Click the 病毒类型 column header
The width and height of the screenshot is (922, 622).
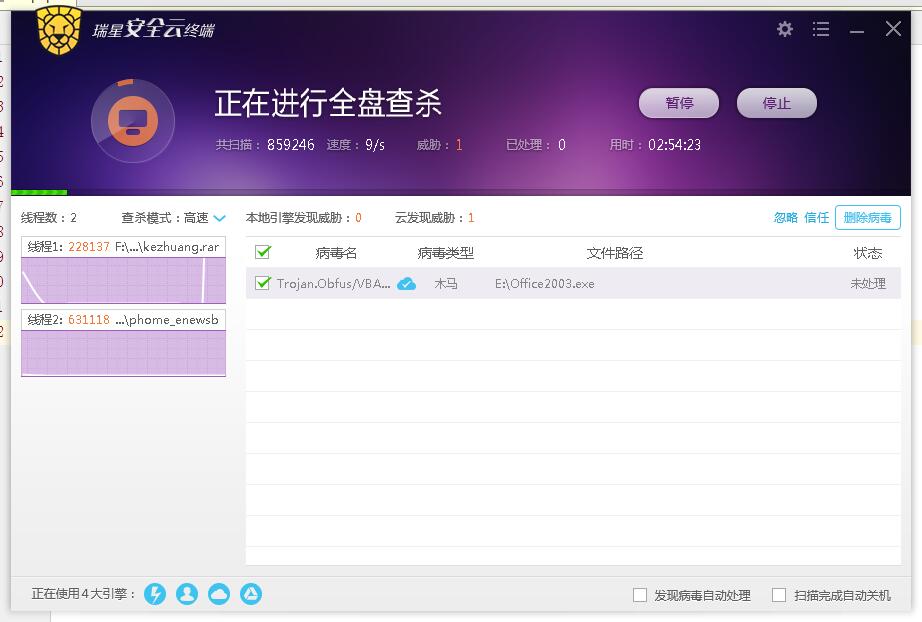[445, 253]
